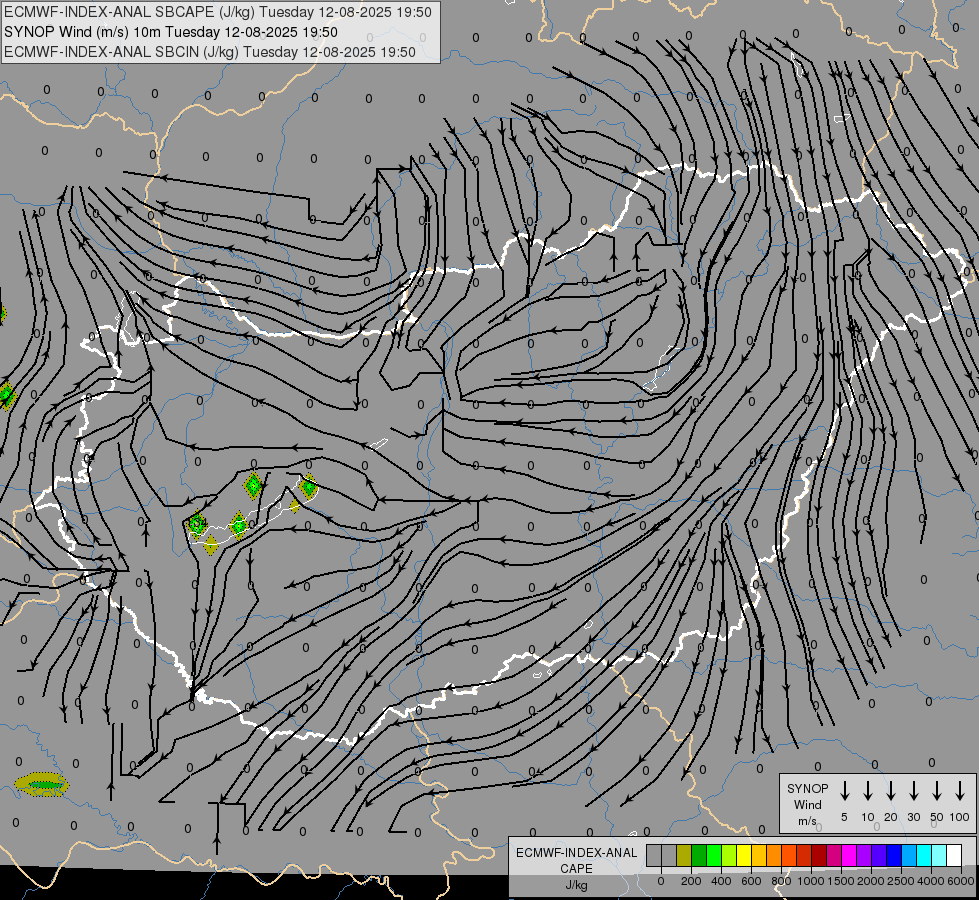Viewport: 979px width, 900px height.
Task: Click the 800 tick label in CAPE legend
Action: [x=781, y=881]
